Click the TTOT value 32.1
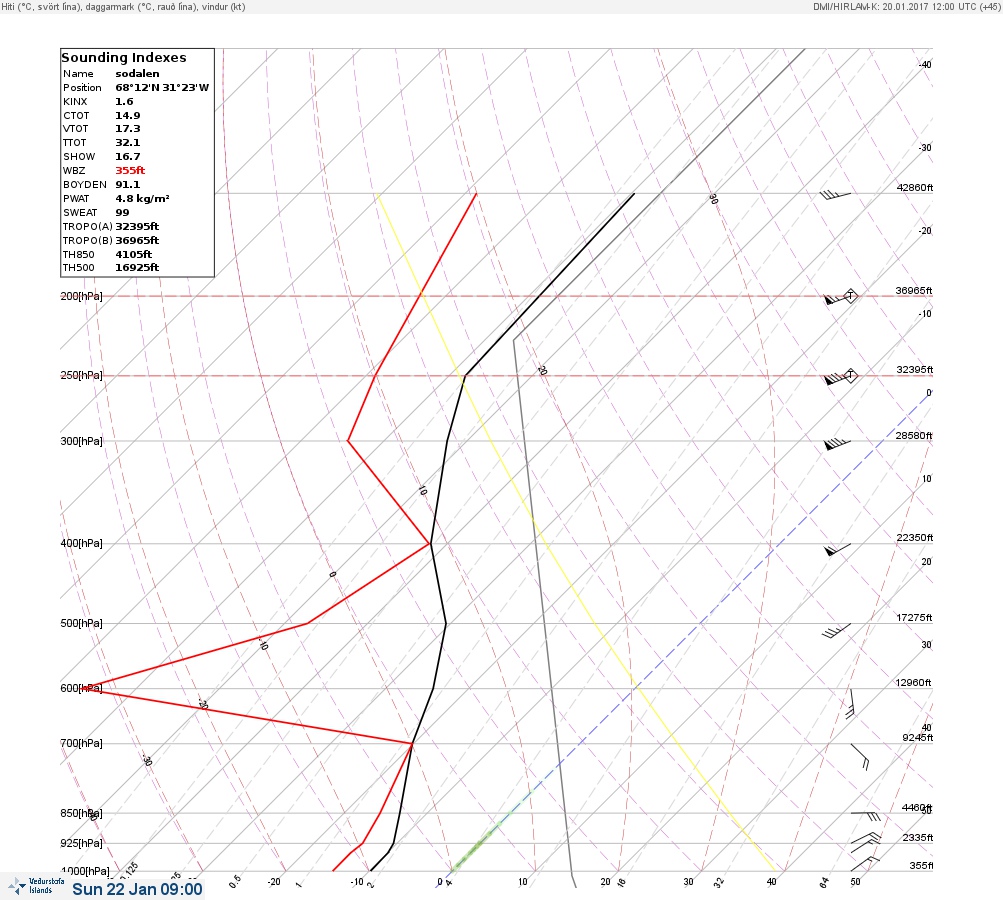The width and height of the screenshot is (1003, 900). coord(127,143)
